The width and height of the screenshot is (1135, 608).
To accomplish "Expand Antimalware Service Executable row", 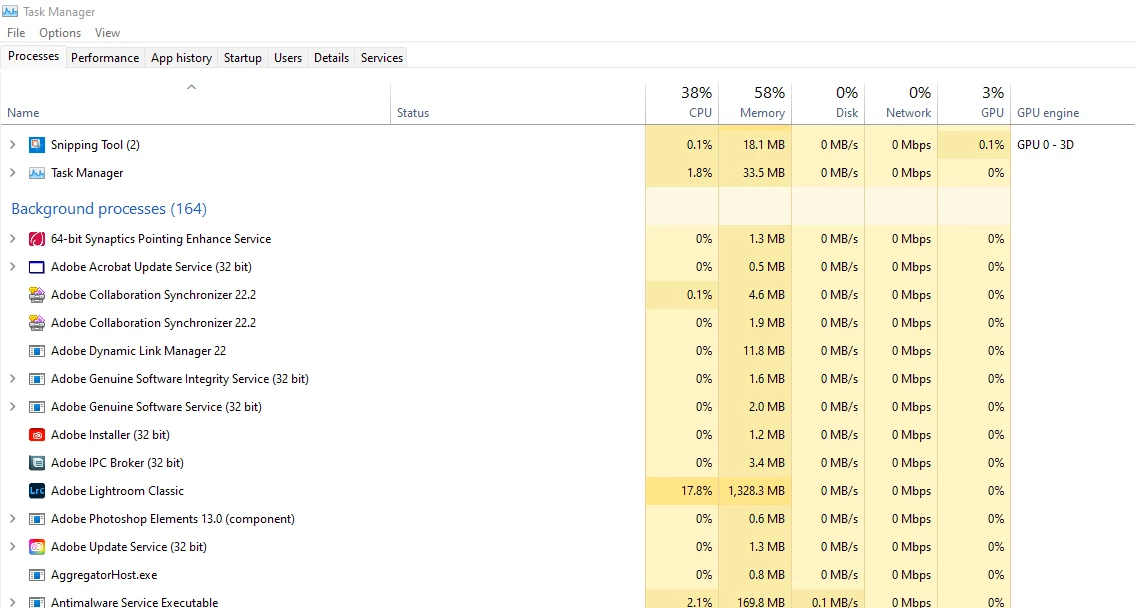I will 12,602.
